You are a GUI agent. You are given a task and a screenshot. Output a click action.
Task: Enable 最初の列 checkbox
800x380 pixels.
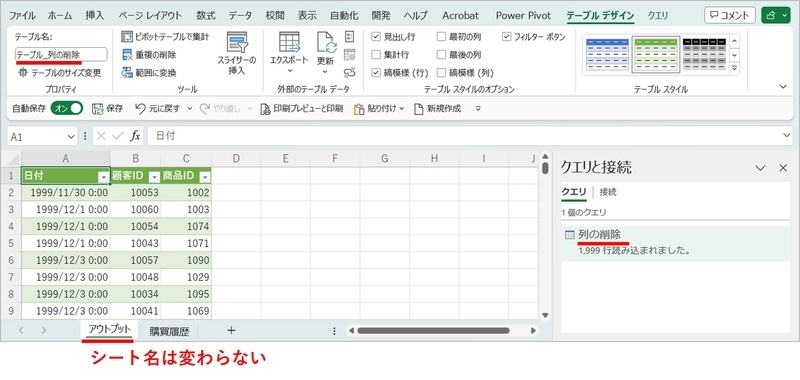pos(441,37)
